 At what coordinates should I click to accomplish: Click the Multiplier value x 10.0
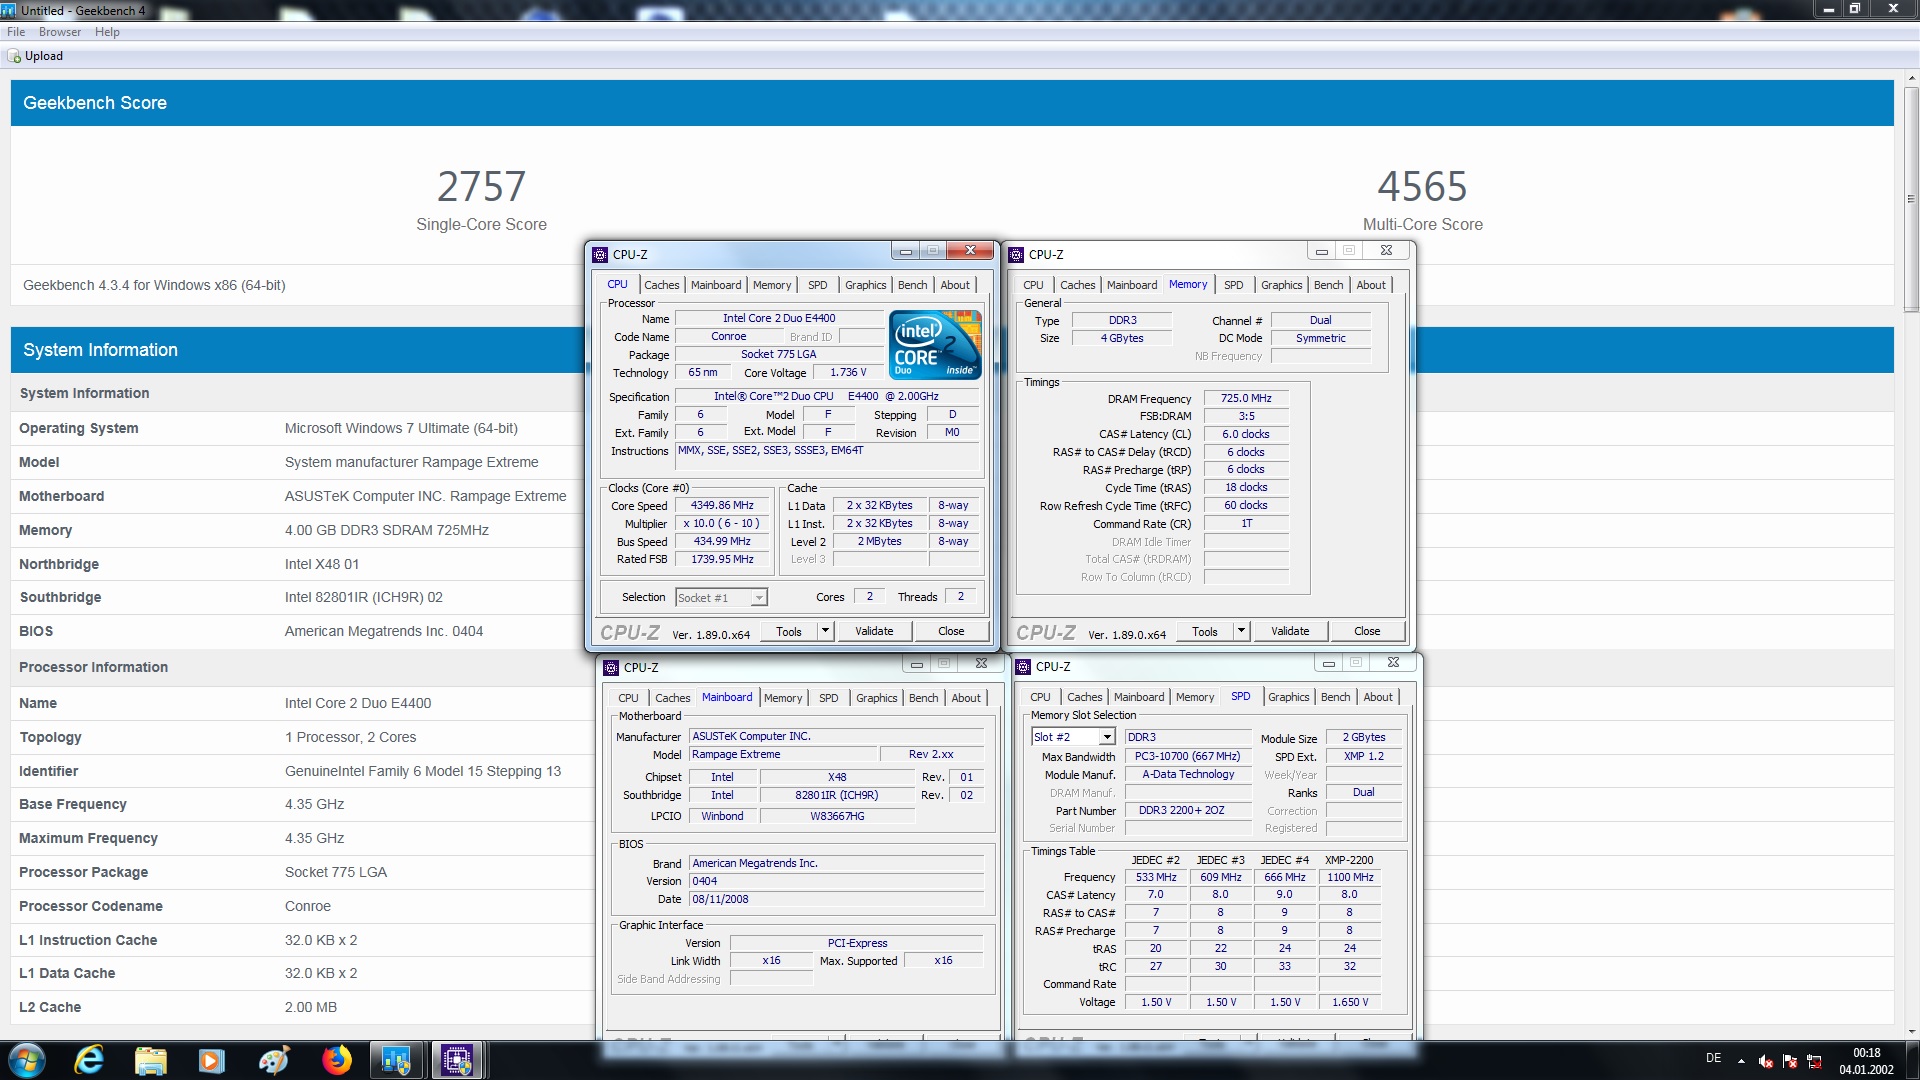(x=722, y=524)
